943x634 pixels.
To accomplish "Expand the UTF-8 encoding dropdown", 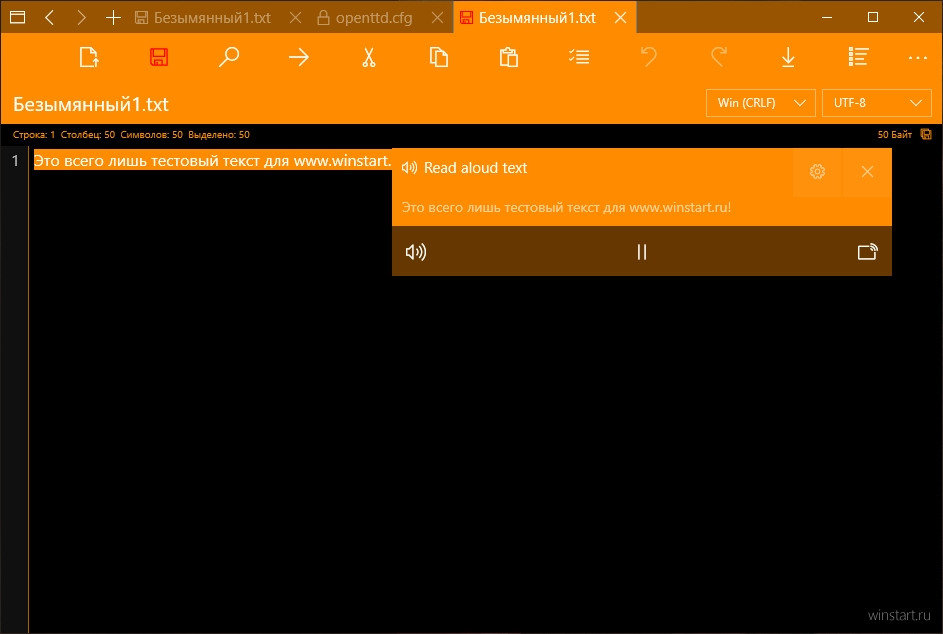I will pos(877,103).
